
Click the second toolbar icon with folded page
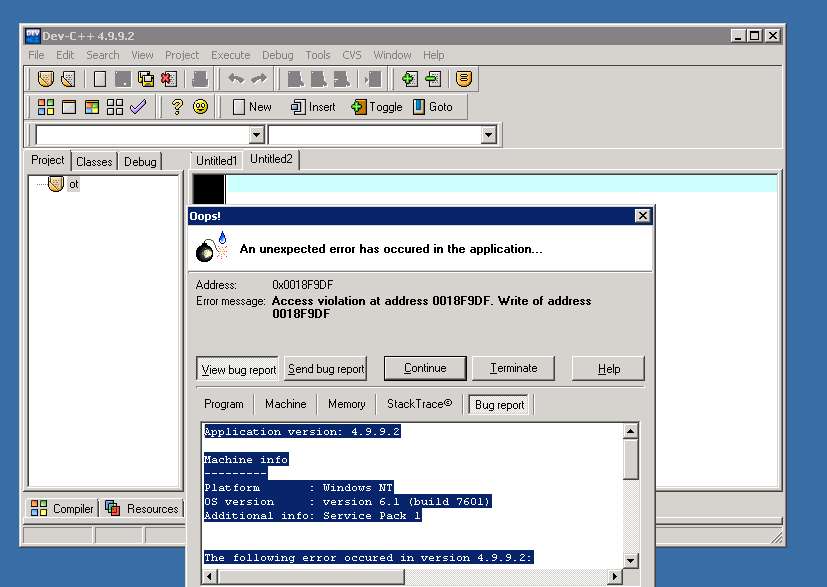click(x=69, y=79)
